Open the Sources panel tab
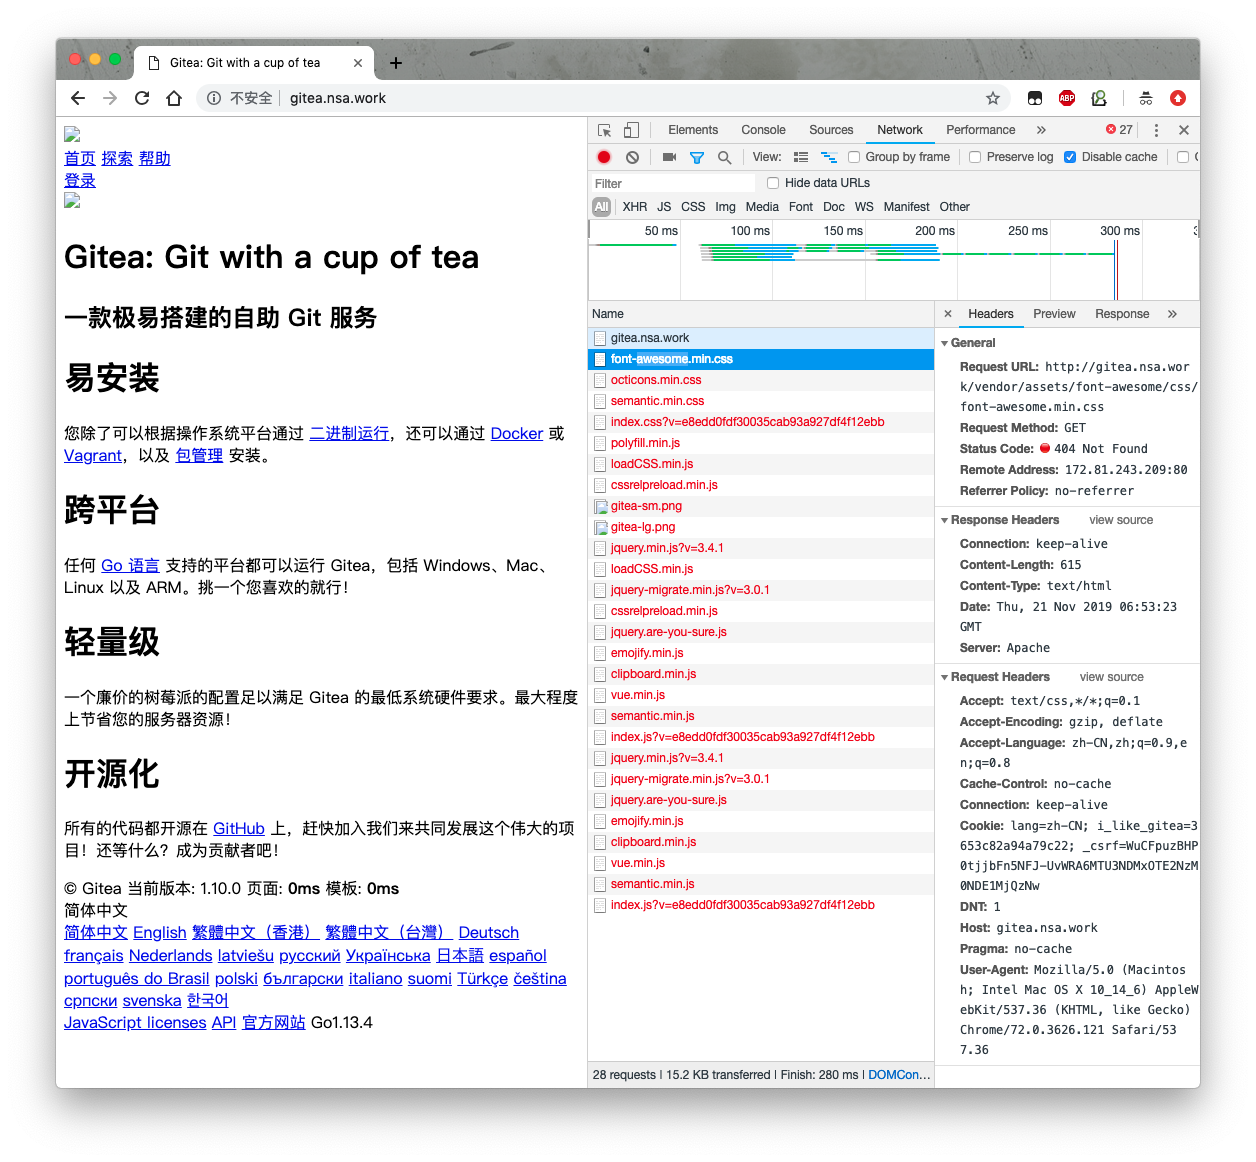 (x=831, y=130)
